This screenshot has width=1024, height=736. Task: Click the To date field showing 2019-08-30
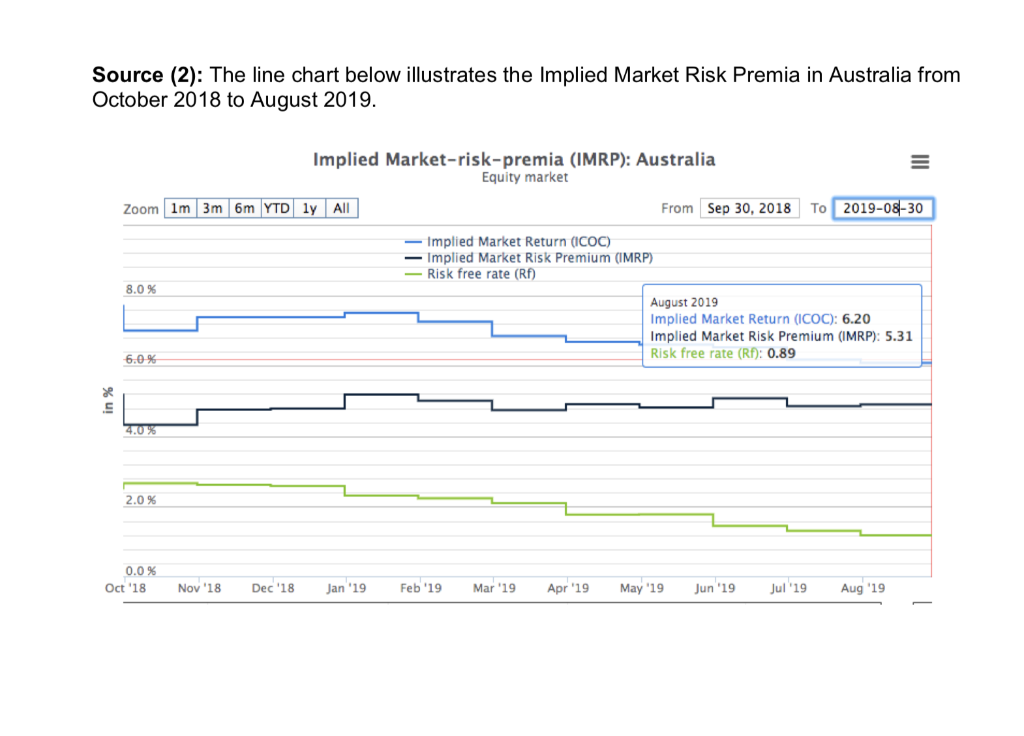coord(883,208)
